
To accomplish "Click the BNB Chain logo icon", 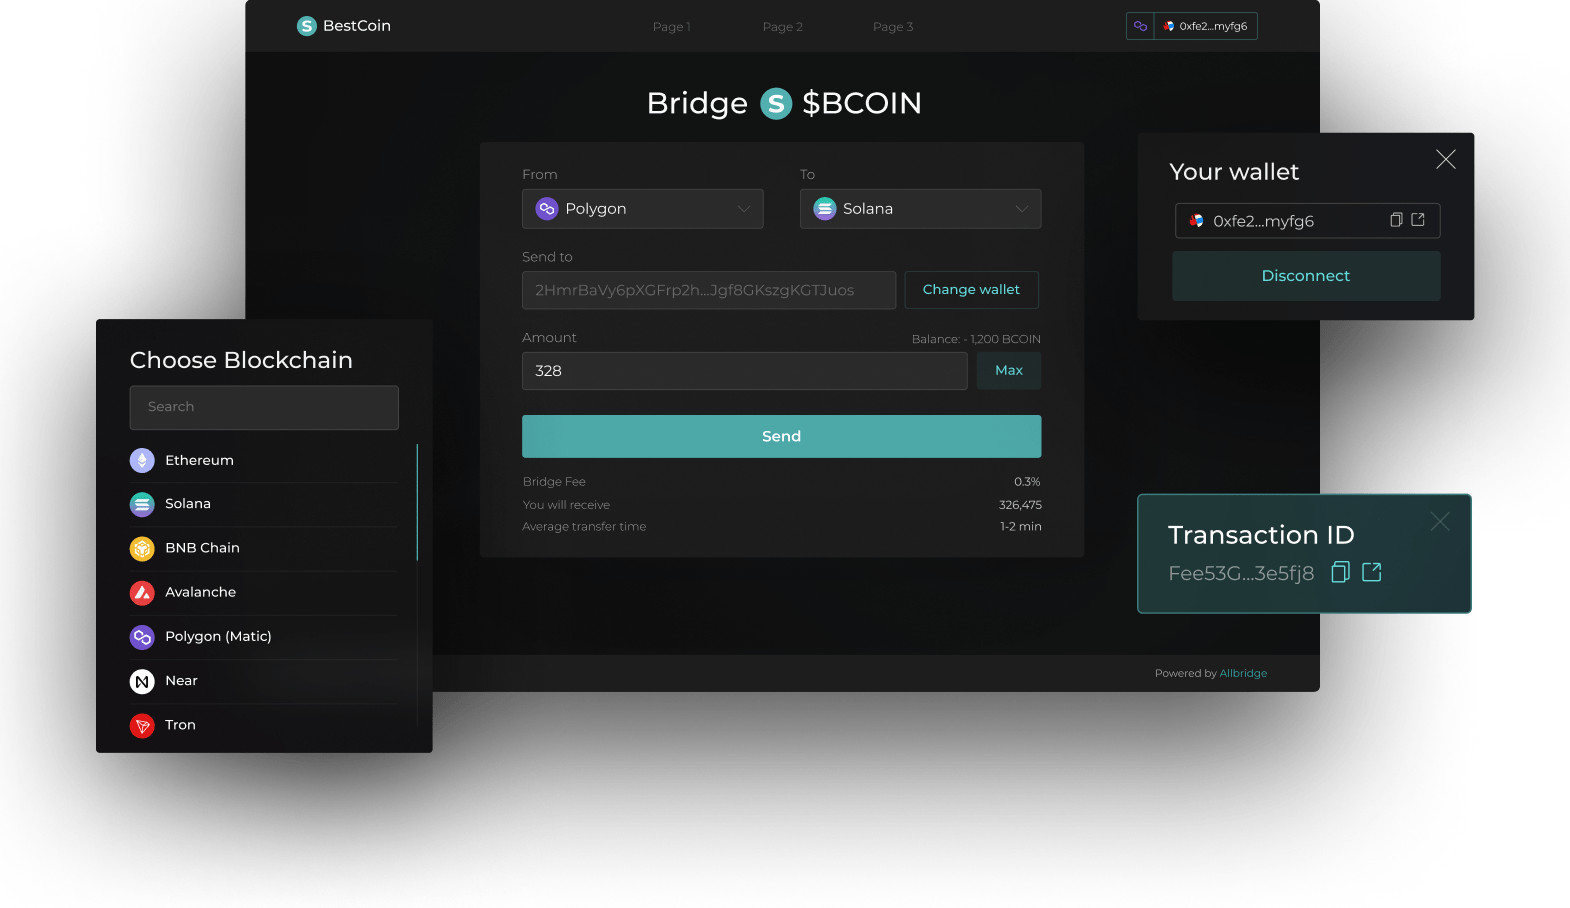I will (x=142, y=548).
